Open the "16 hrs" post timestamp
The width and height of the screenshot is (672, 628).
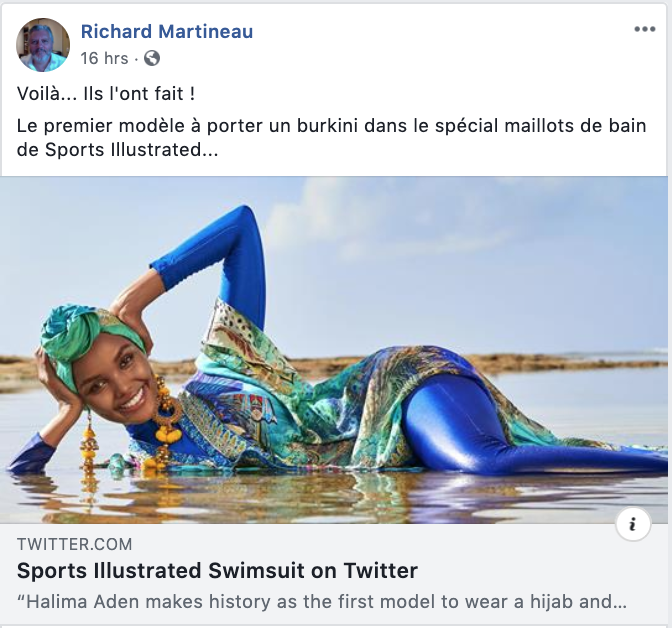105,58
